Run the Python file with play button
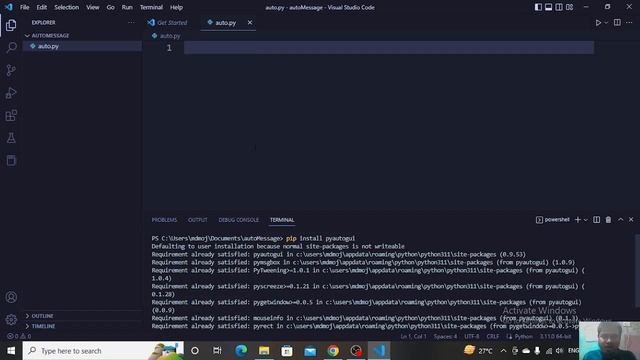Image resolution: width=640 pixels, height=360 pixels. [598, 22]
